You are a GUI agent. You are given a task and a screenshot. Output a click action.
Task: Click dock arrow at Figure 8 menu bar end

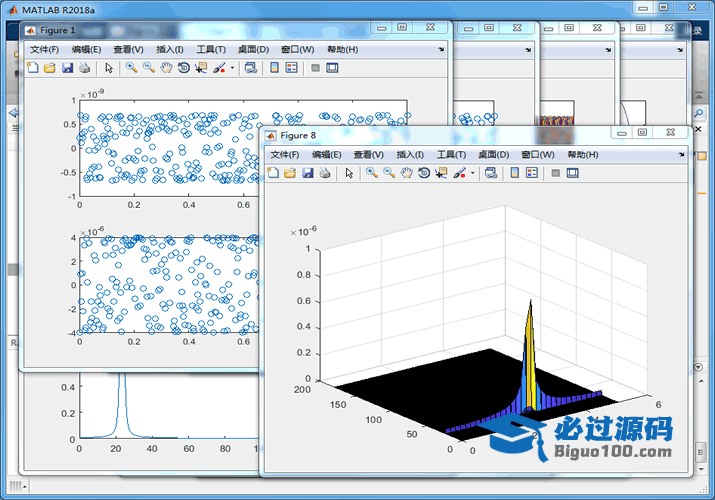[x=681, y=155]
